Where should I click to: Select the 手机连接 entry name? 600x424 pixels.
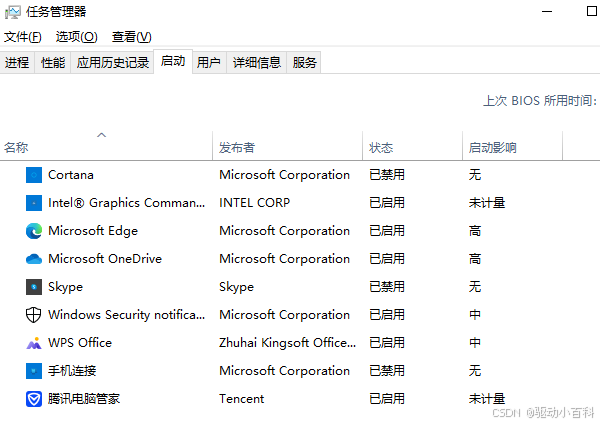click(x=72, y=371)
